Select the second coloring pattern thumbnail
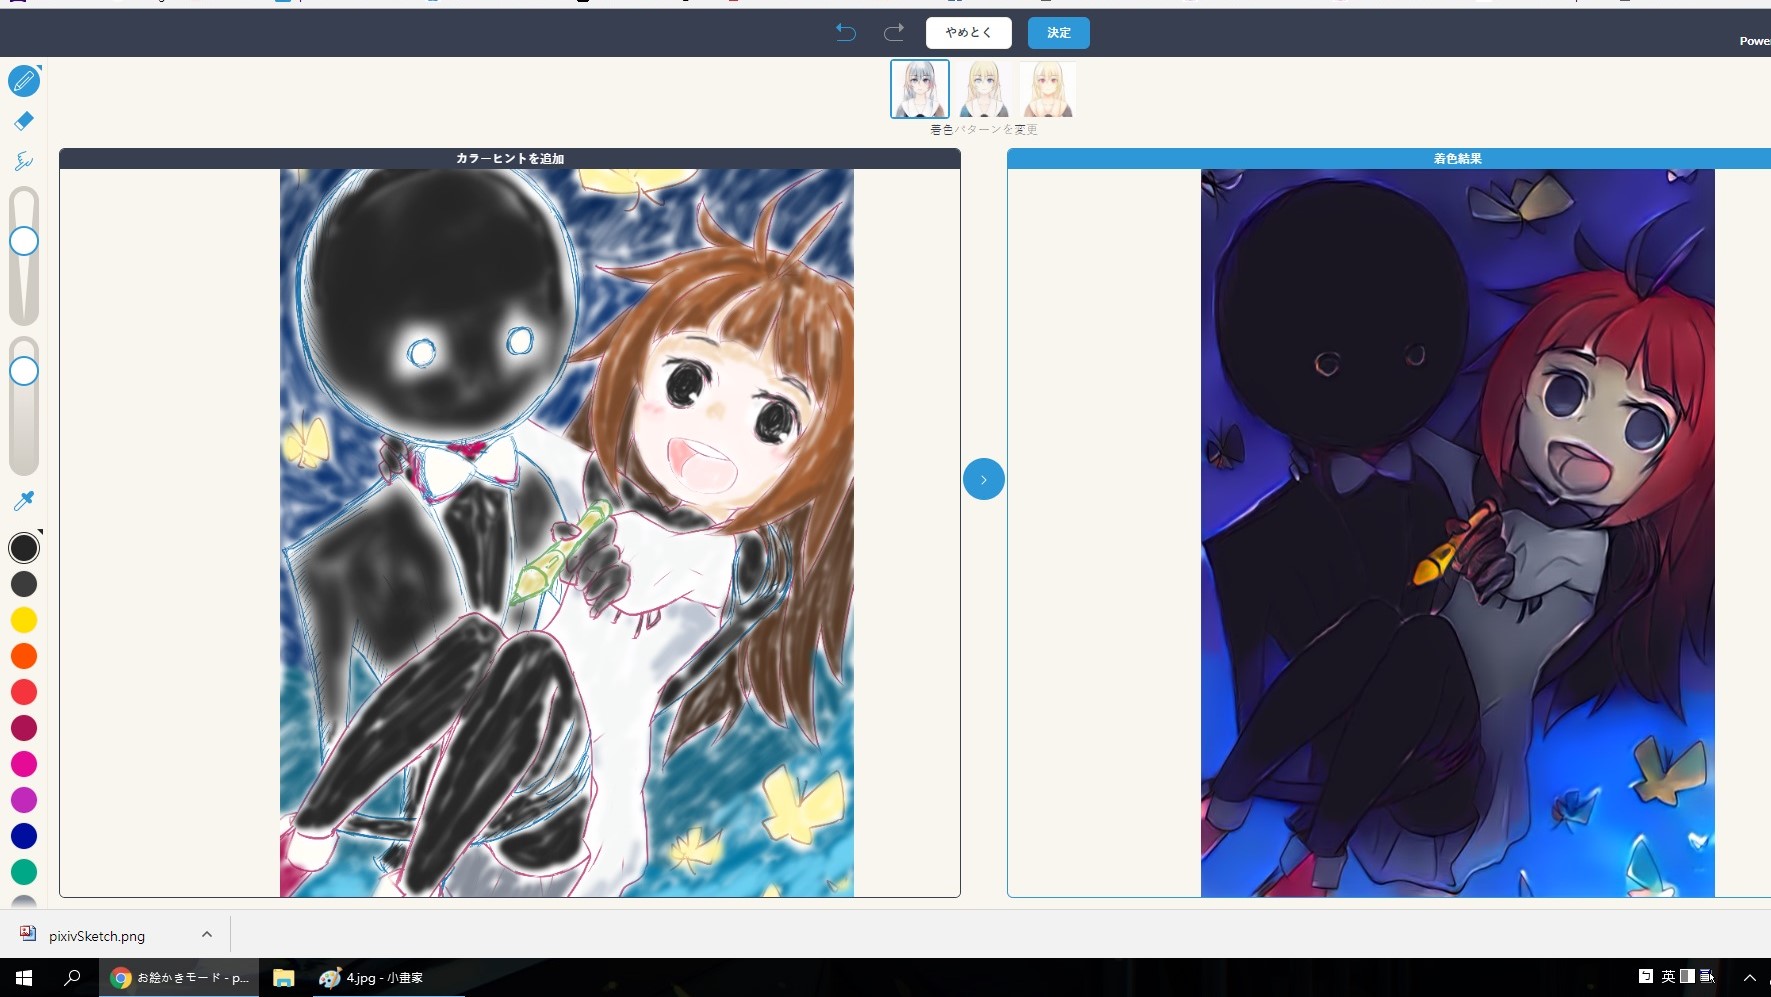Viewport: 1771px width, 997px height. [984, 88]
